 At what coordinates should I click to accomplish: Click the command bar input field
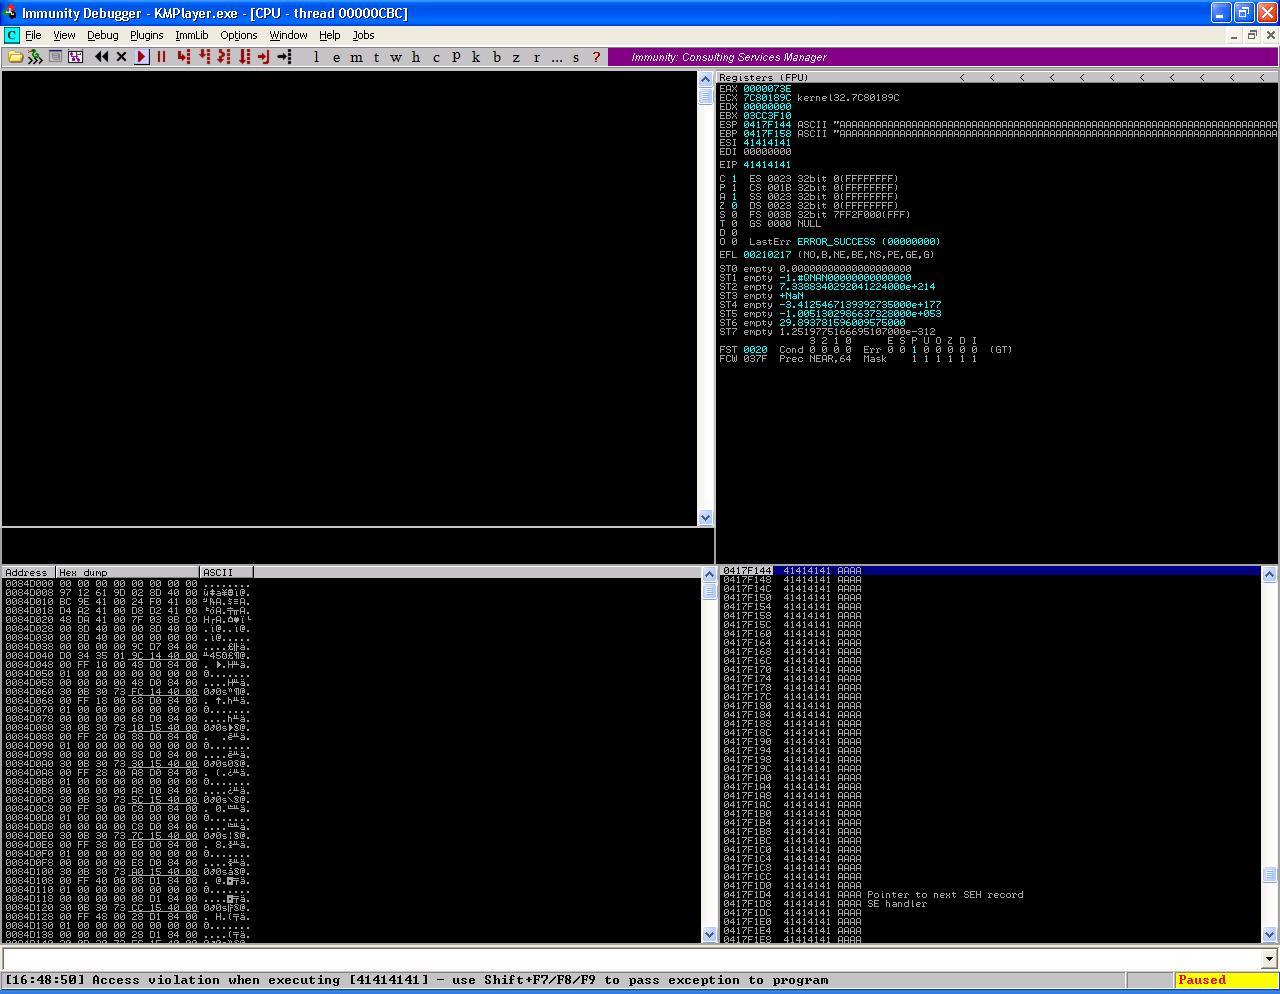(631, 958)
